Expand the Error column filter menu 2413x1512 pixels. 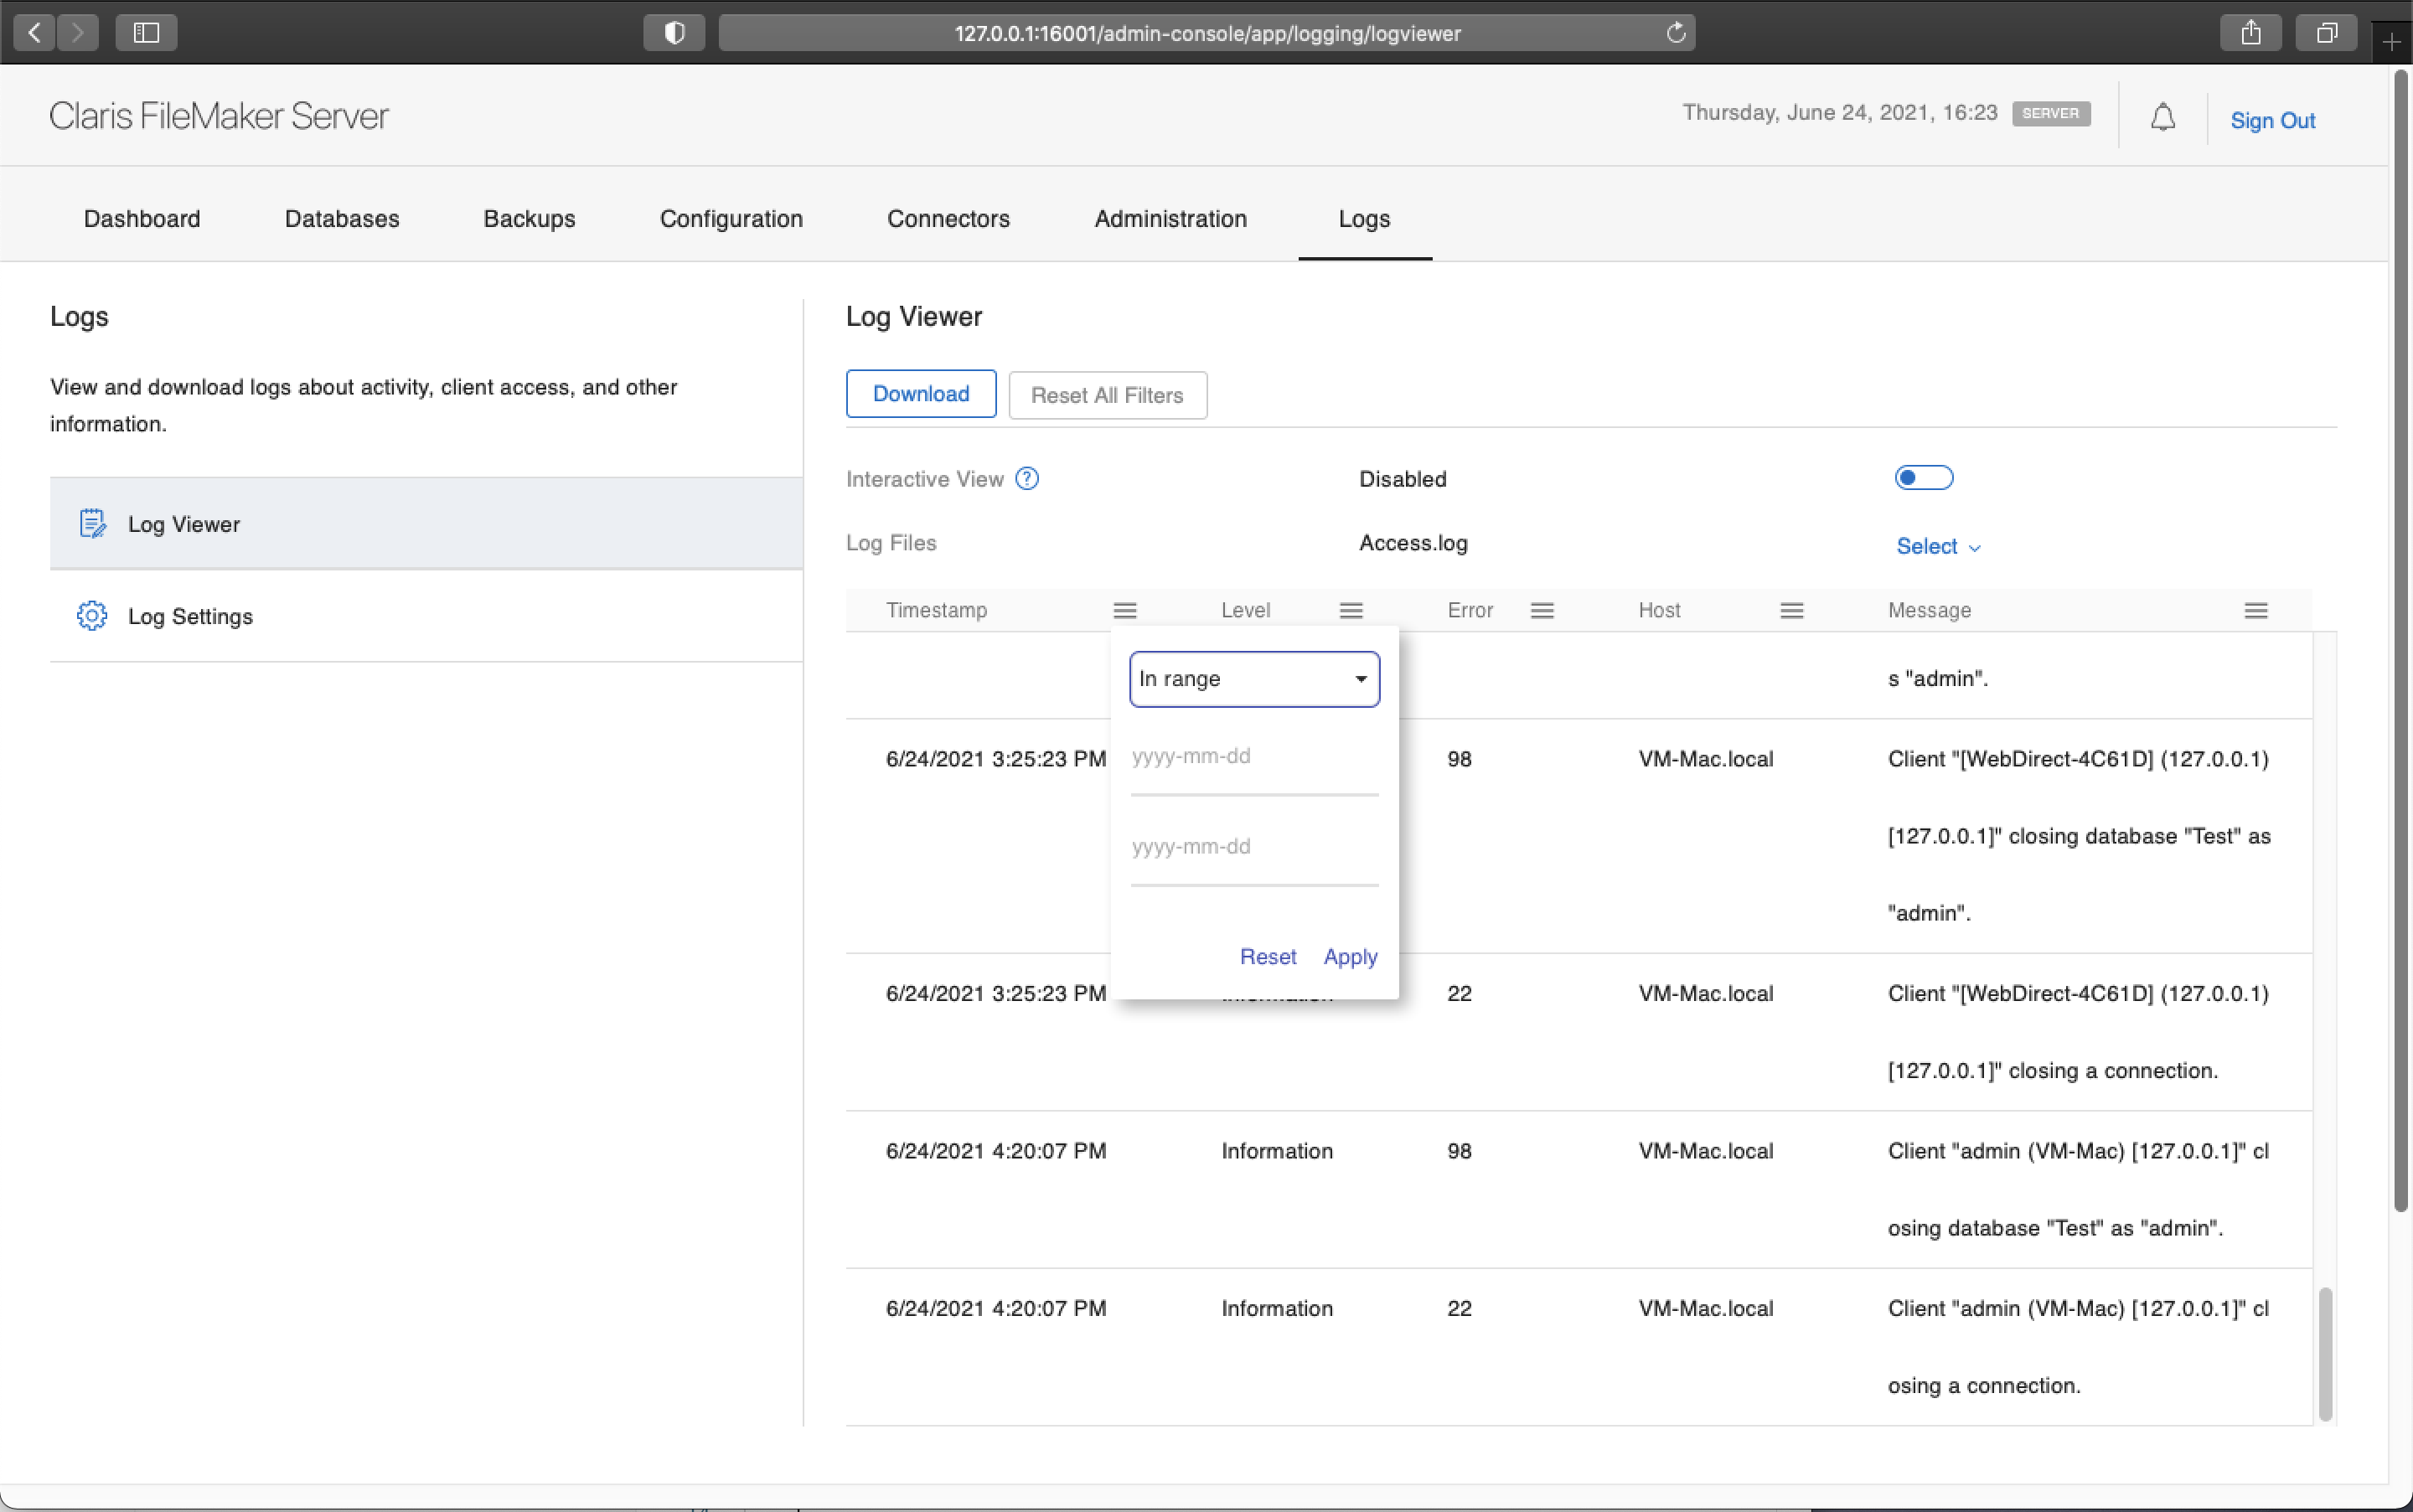(1542, 610)
